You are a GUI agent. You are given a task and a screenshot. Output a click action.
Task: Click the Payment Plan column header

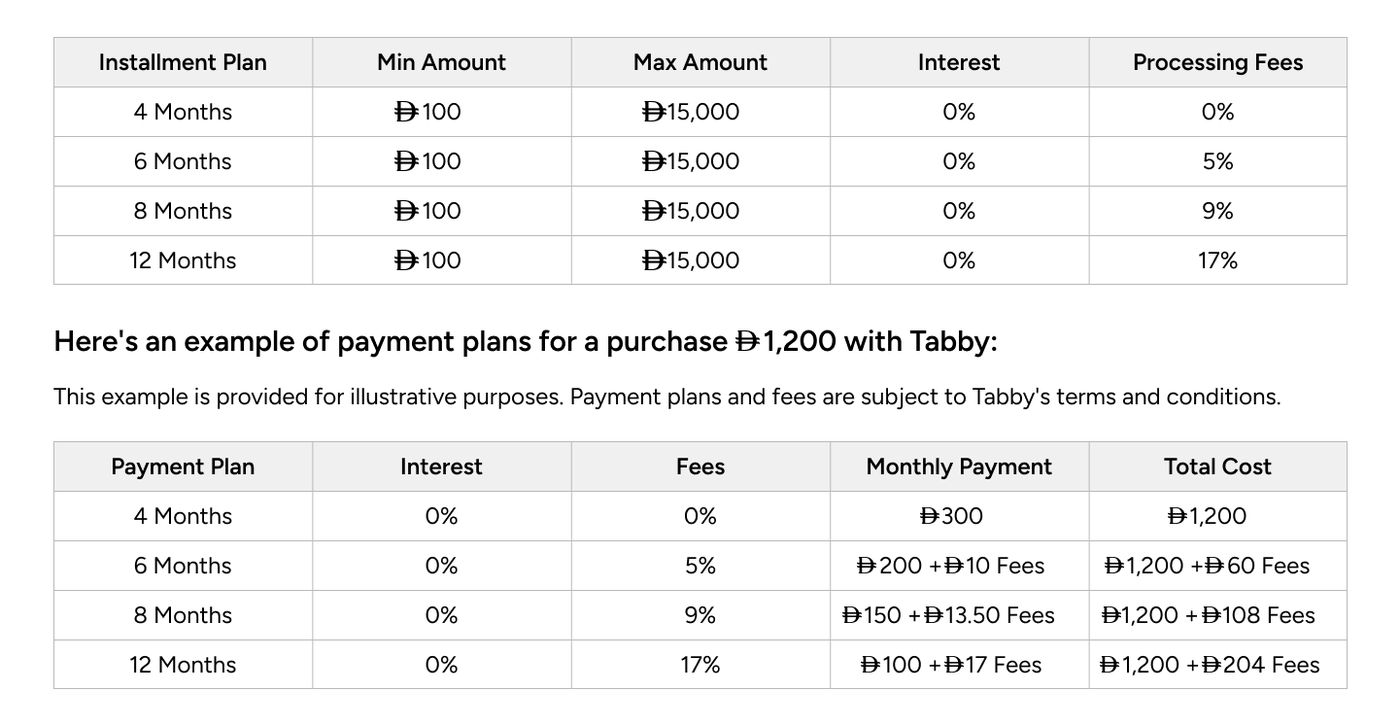(183, 467)
